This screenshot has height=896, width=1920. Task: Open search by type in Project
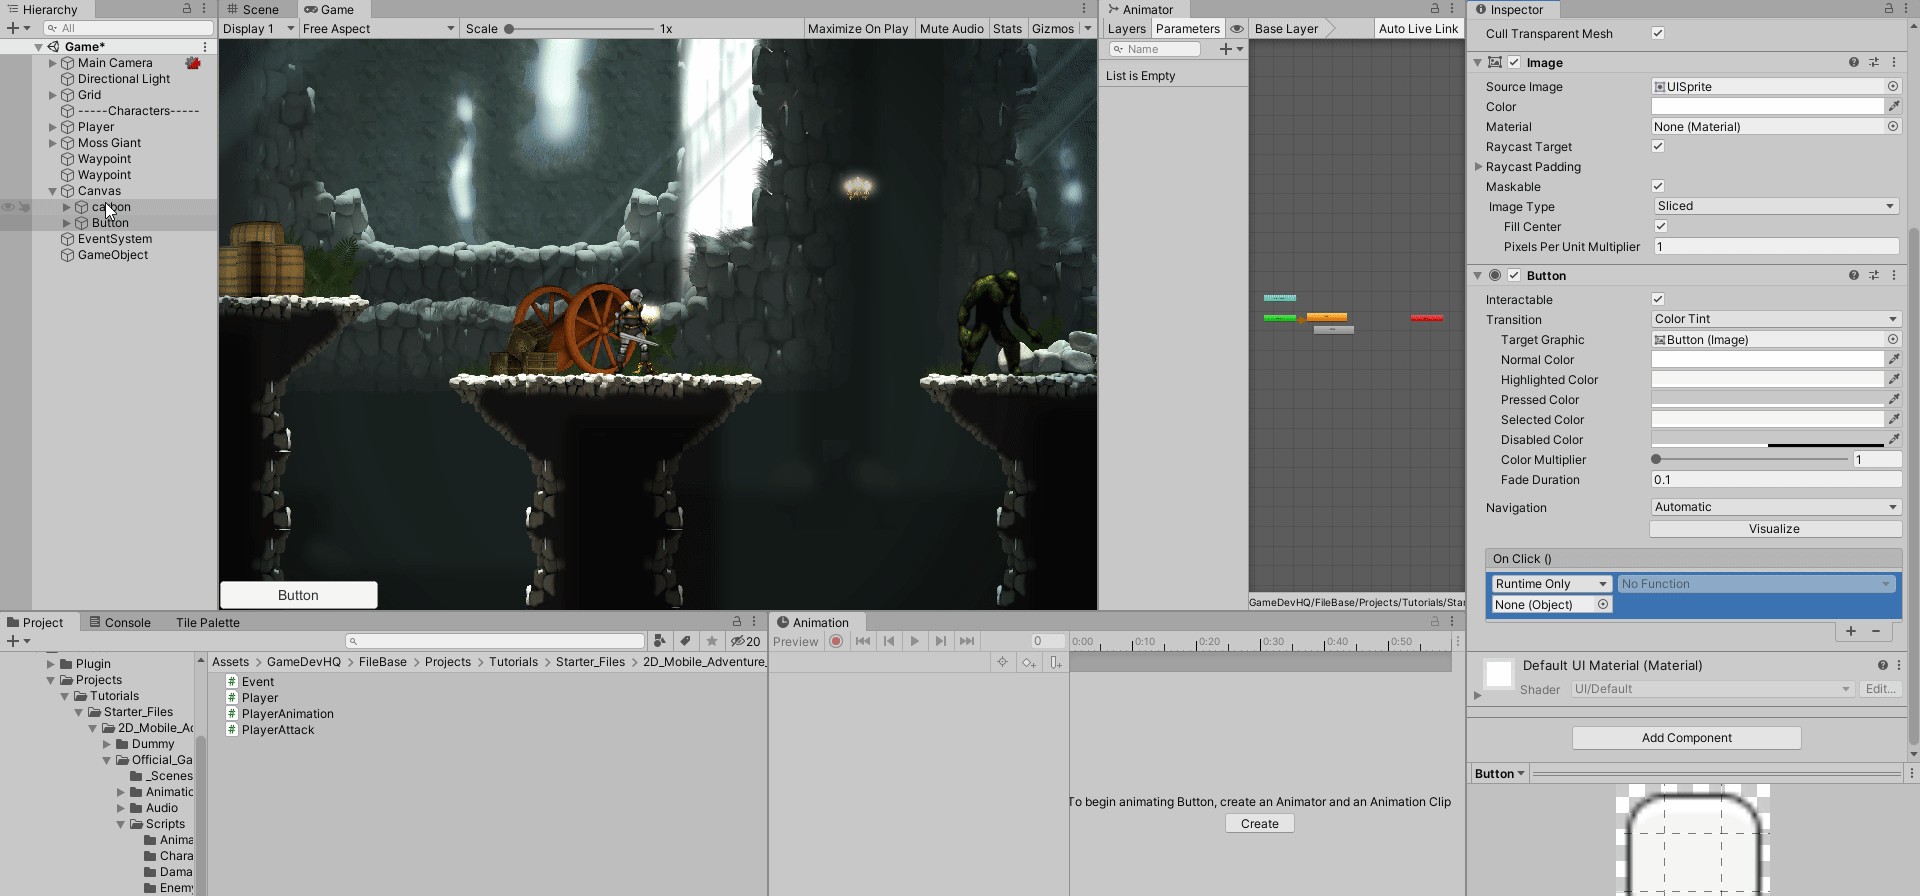[659, 641]
